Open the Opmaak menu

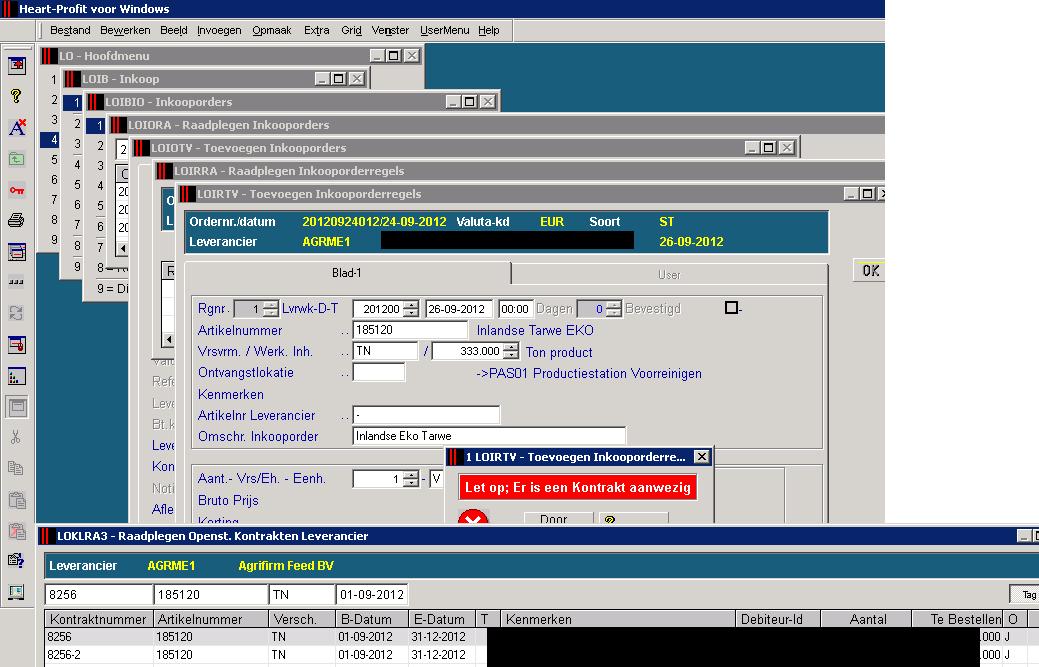272,30
